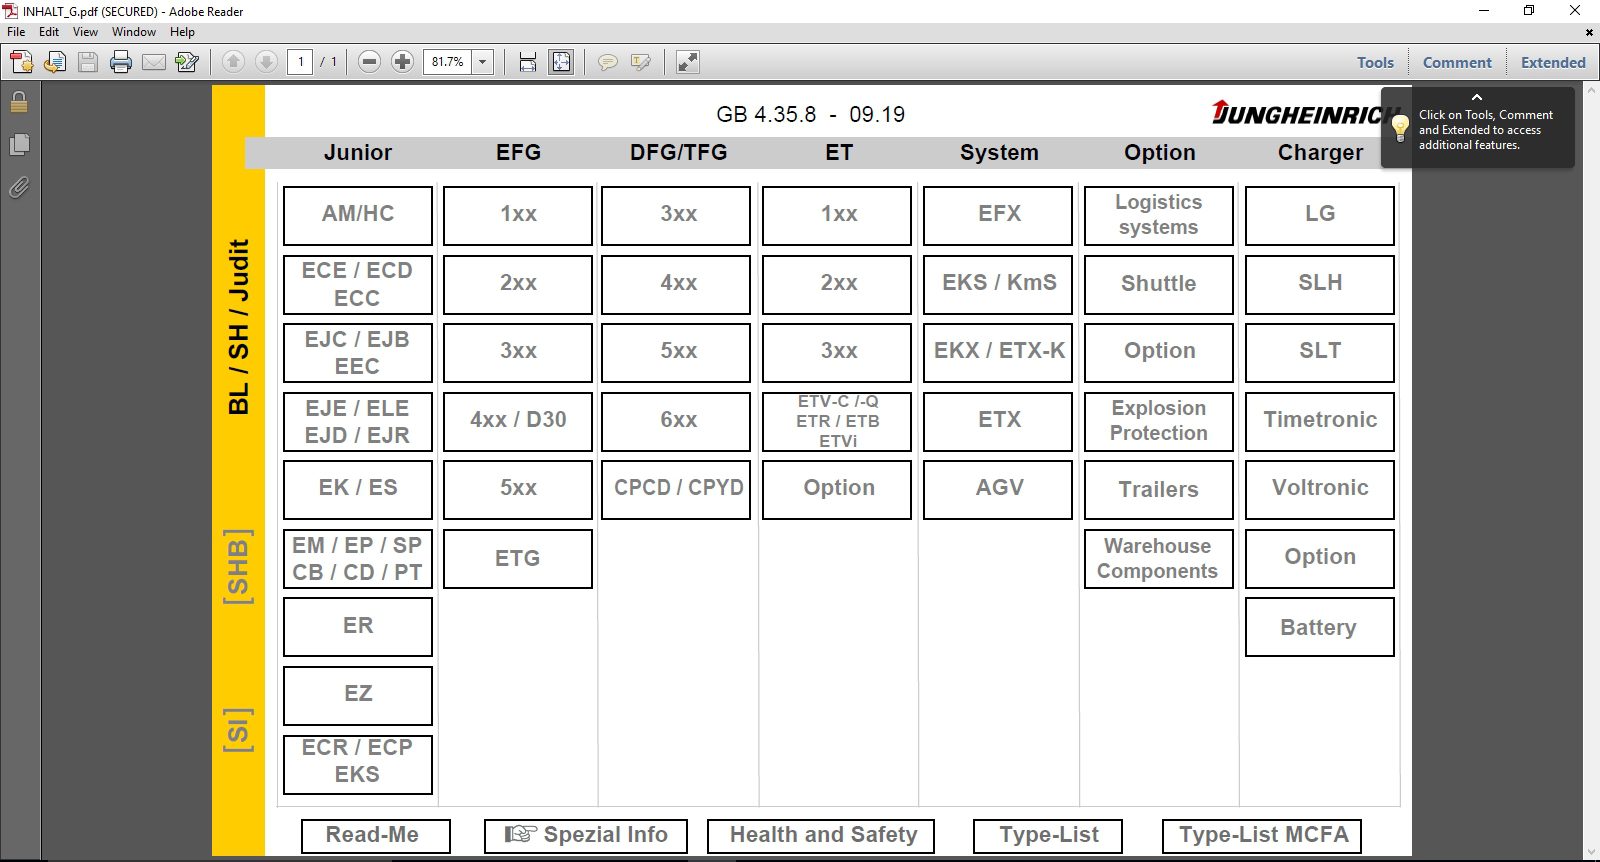
Task: Open the ECE / ECD ECC link
Action: pyautogui.click(x=358, y=284)
